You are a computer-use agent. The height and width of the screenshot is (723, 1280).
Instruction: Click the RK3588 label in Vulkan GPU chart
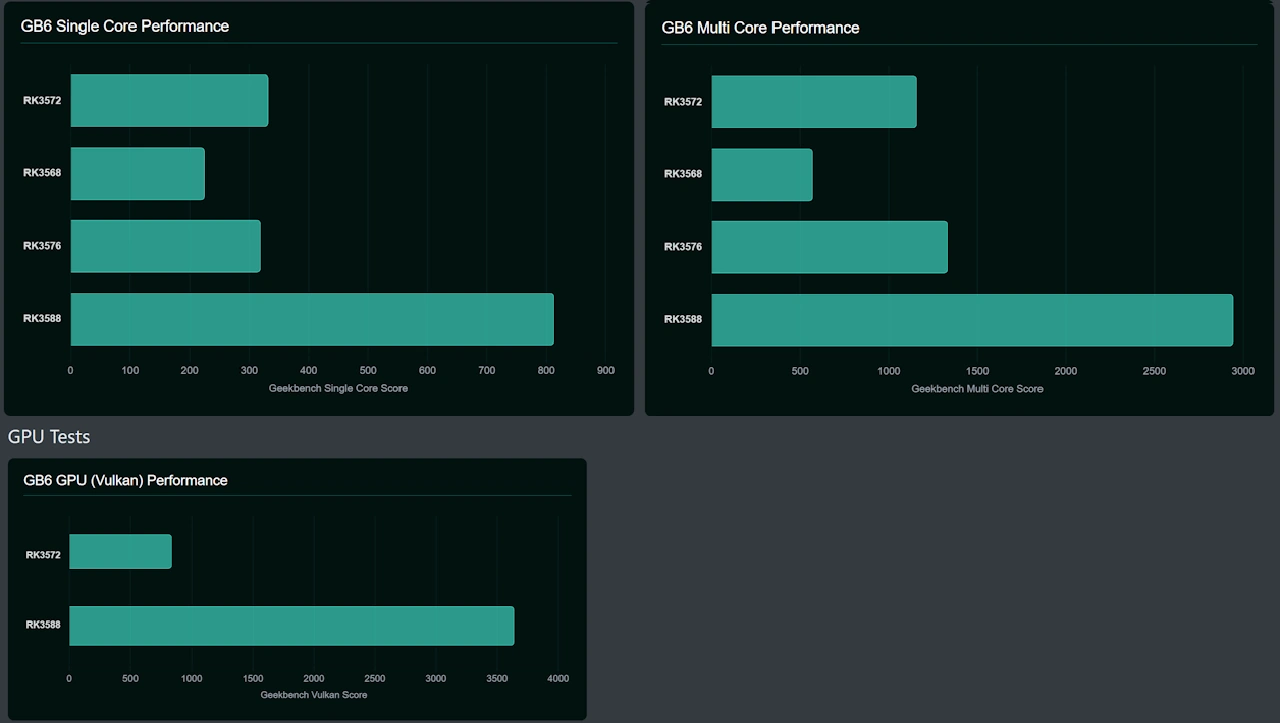coord(43,625)
